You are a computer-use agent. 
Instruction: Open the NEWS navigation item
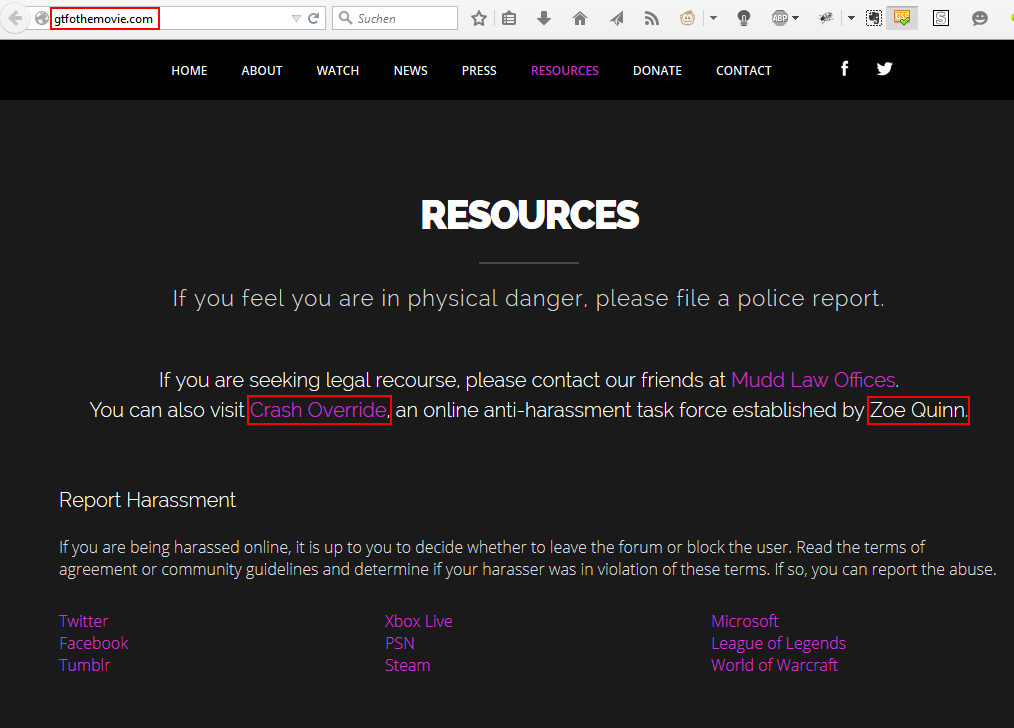411,70
